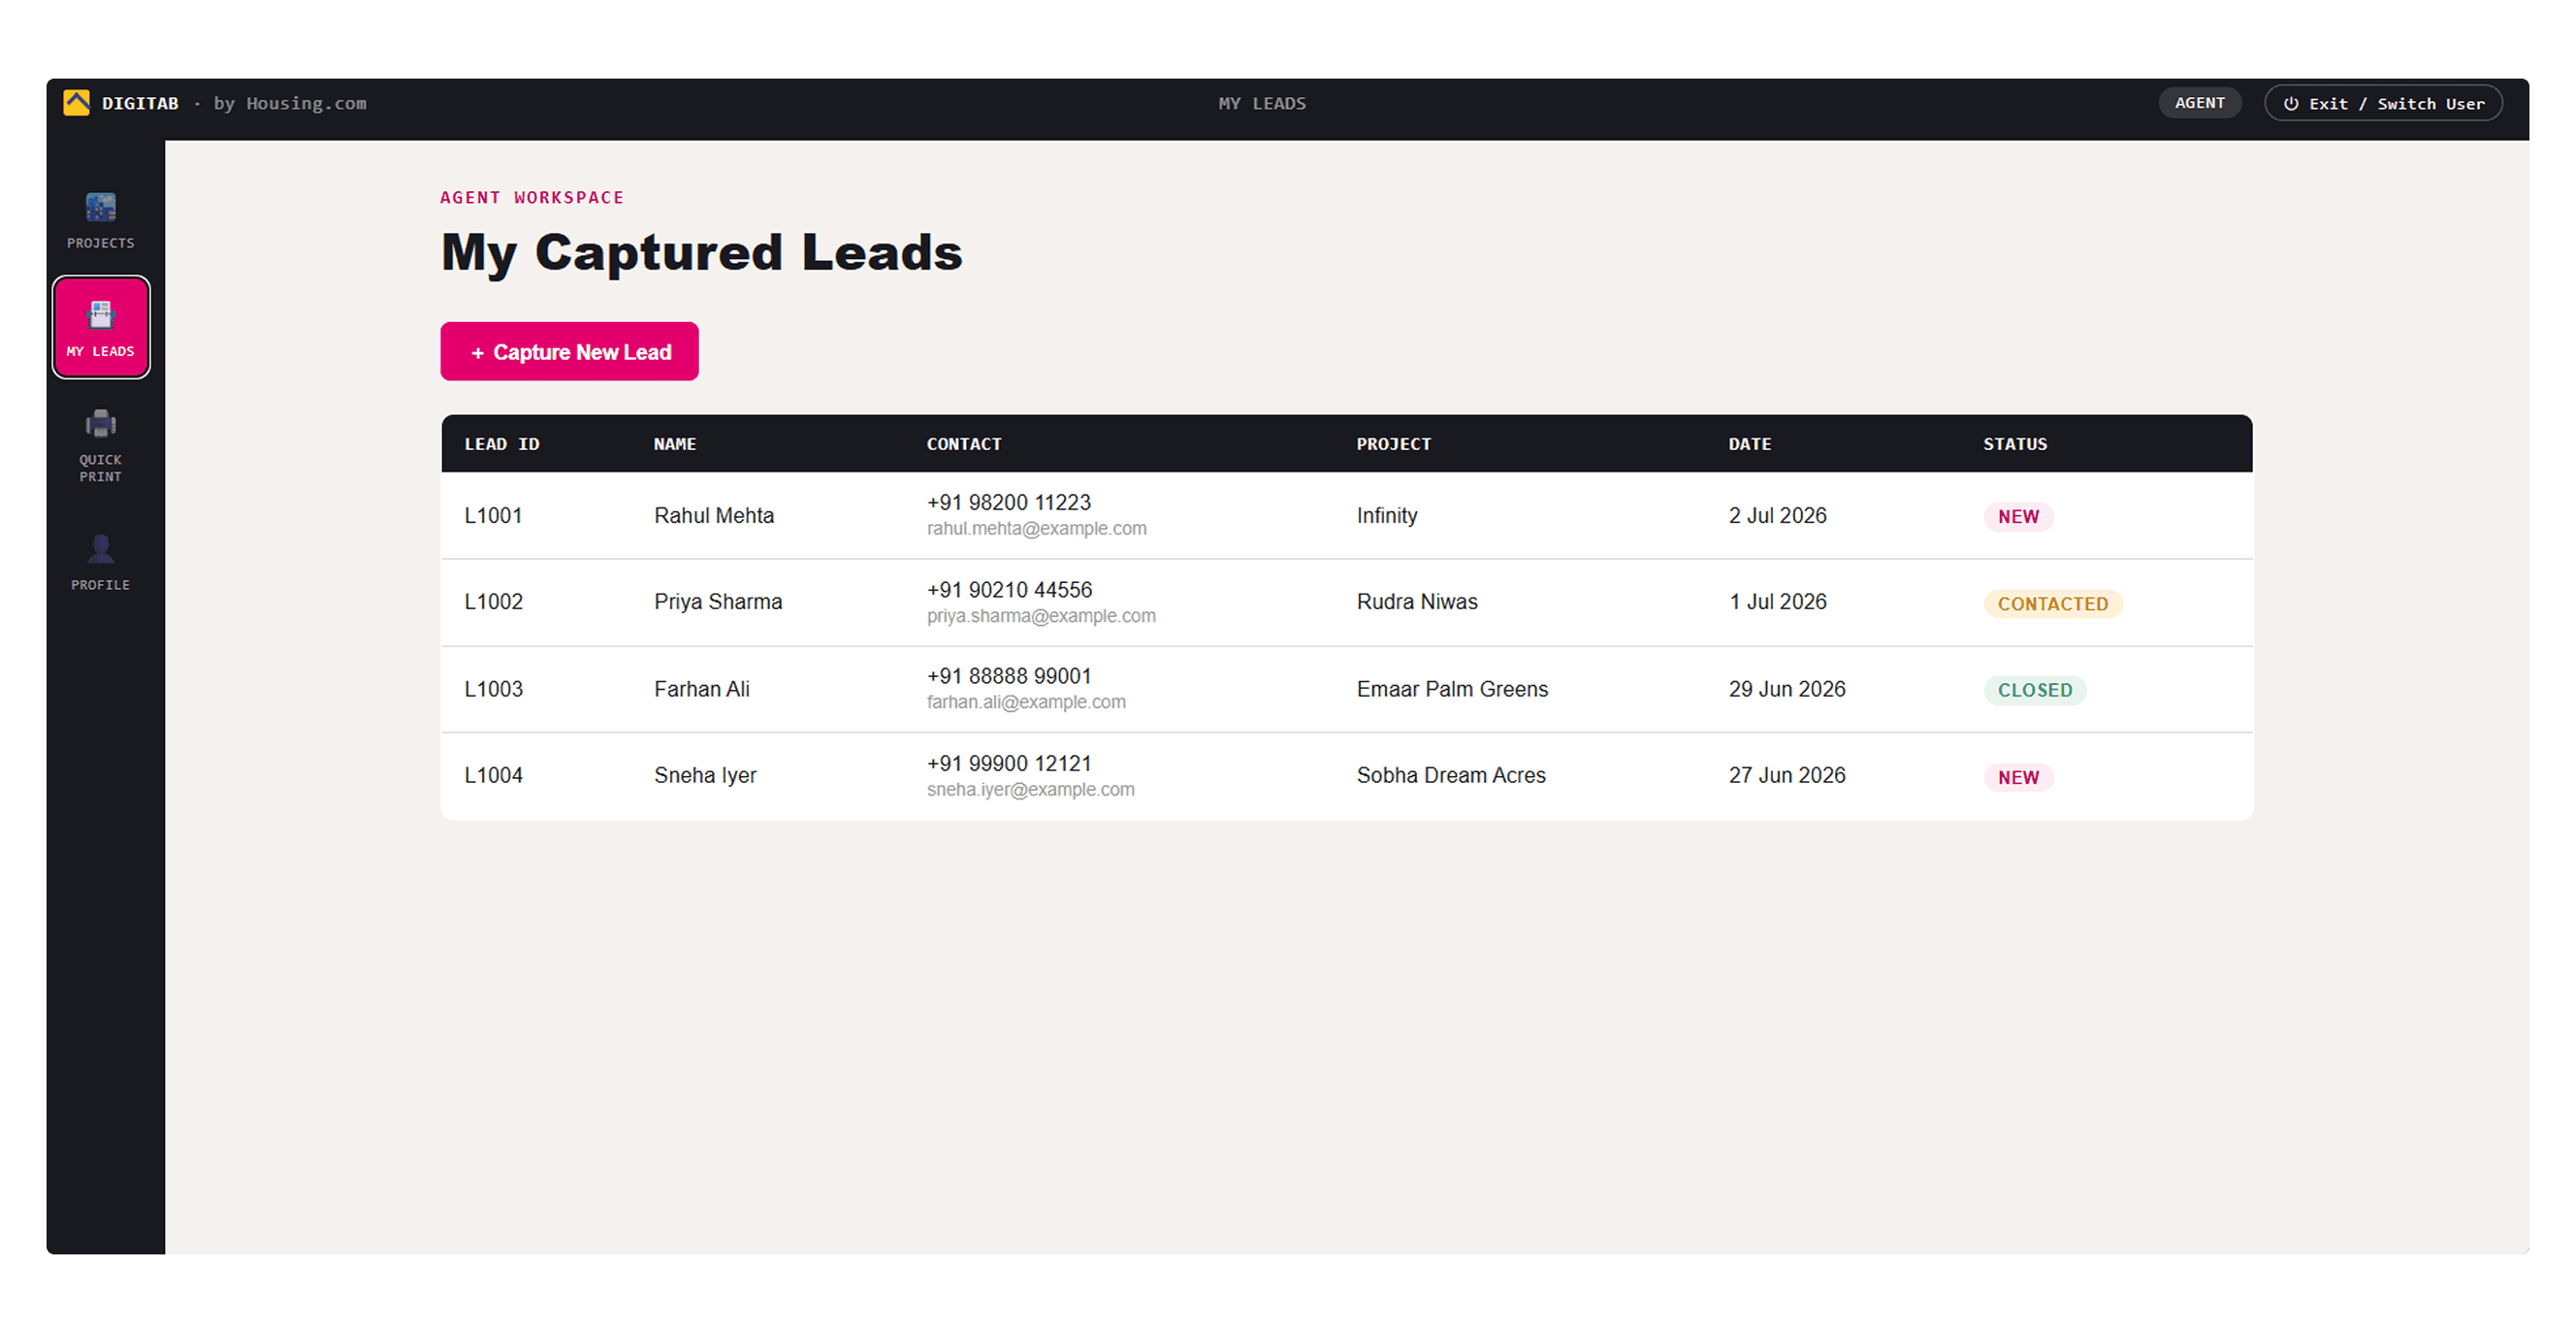The height and width of the screenshot is (1333, 2576).
Task: Click the NEW status badge for Sneha Iyer
Action: [x=2018, y=777]
